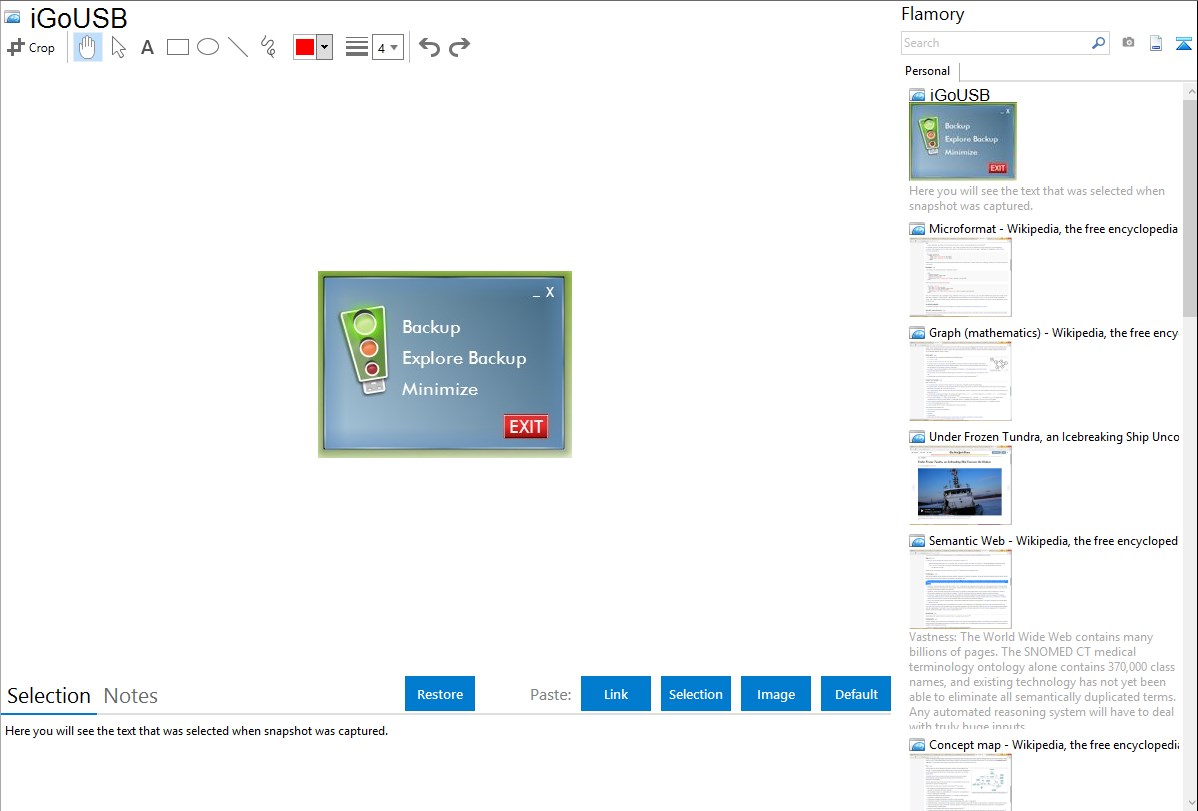Image resolution: width=1198 pixels, height=811 pixels.
Task: Click the Flamory search field
Action: pyautogui.click(x=995, y=43)
